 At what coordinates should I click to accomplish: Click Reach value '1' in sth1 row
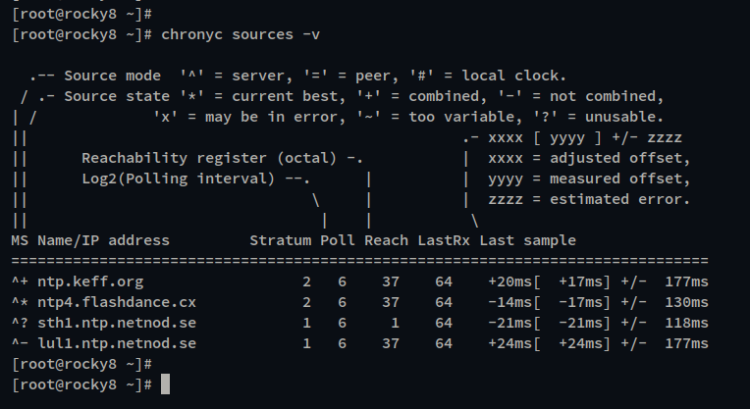point(395,323)
